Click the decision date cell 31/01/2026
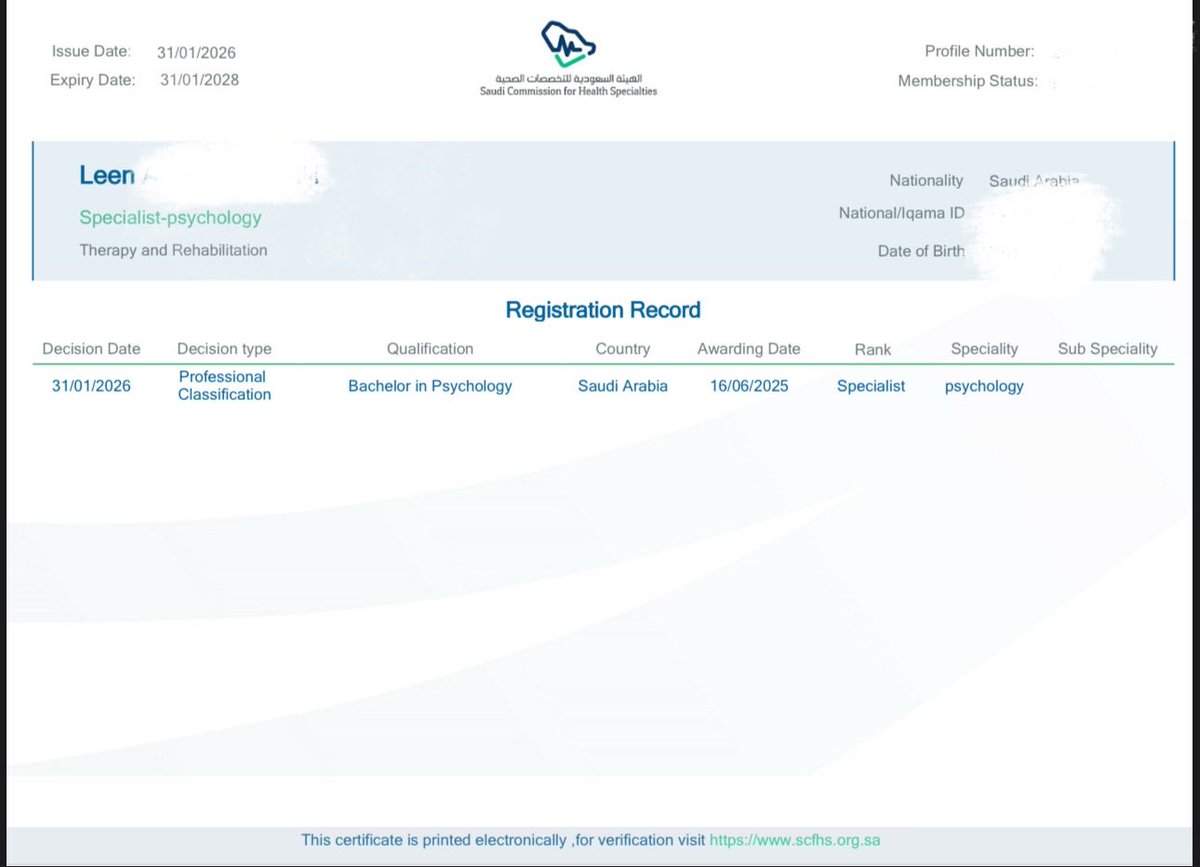The width and height of the screenshot is (1200, 867). coord(91,386)
